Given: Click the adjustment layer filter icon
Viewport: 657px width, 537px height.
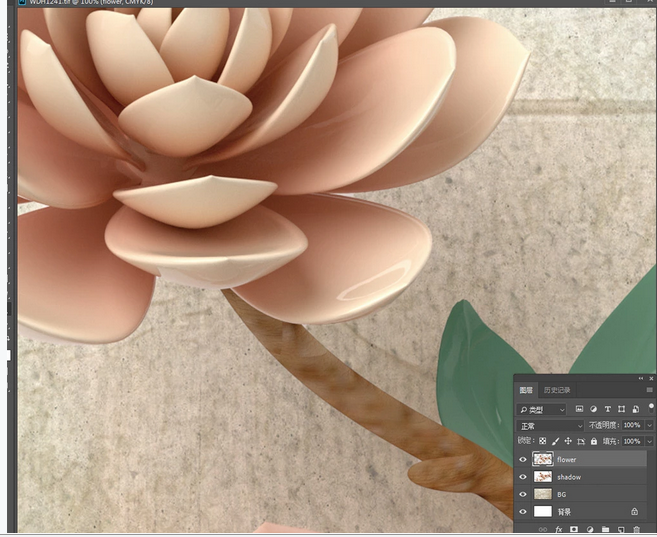Looking at the screenshot, I should click(x=593, y=409).
